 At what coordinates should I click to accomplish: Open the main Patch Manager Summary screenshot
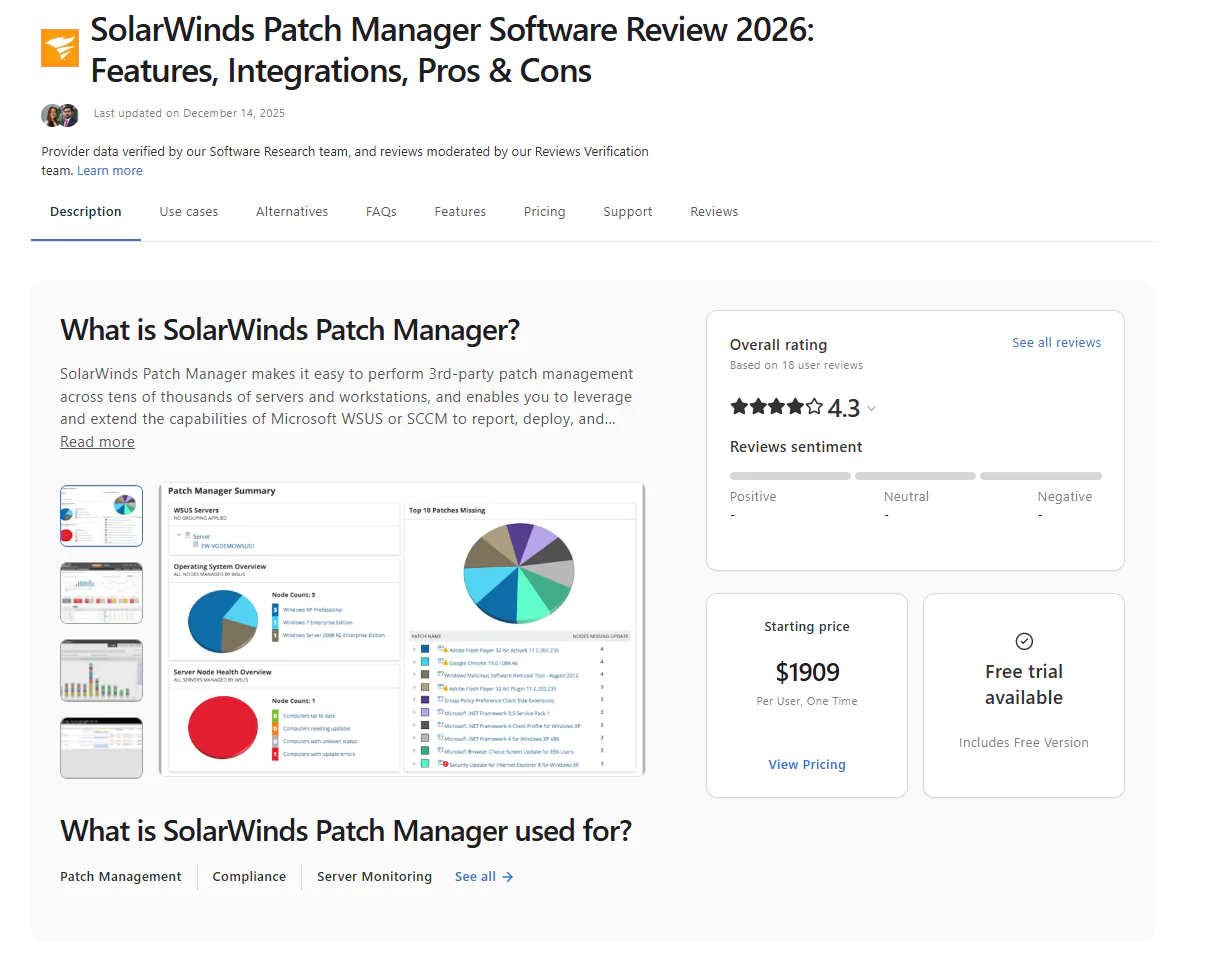tap(402, 629)
